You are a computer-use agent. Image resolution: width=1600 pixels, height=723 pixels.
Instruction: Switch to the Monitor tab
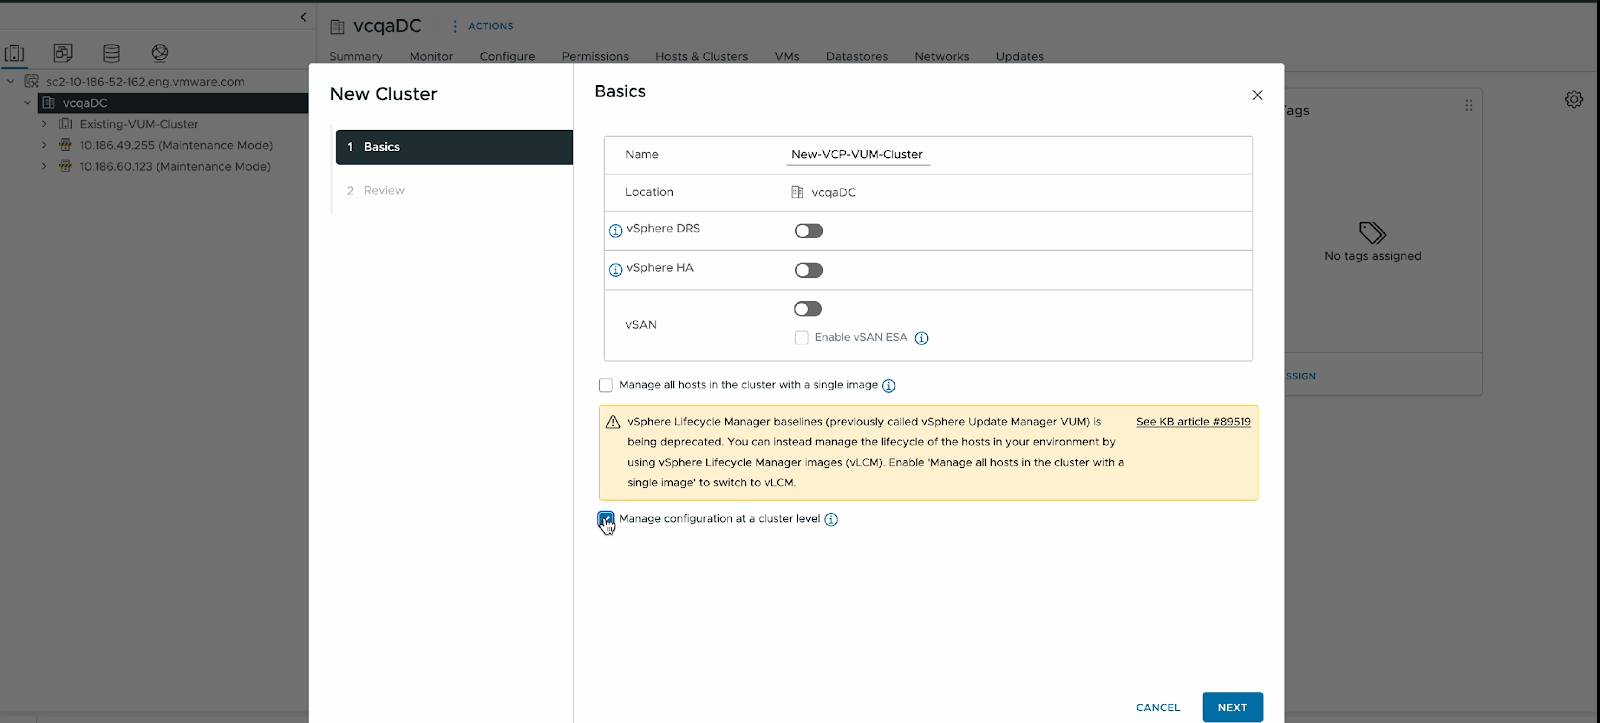pyautogui.click(x=431, y=56)
